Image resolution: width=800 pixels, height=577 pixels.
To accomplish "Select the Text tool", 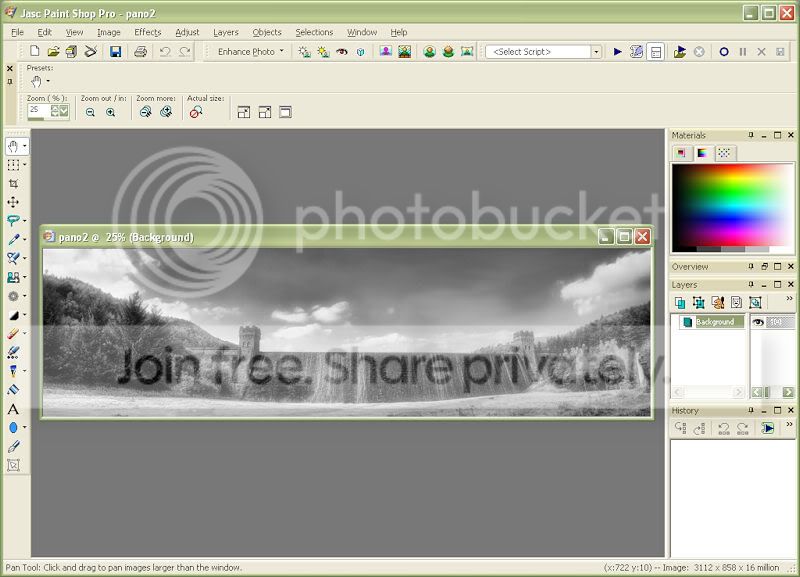I will click(13, 409).
